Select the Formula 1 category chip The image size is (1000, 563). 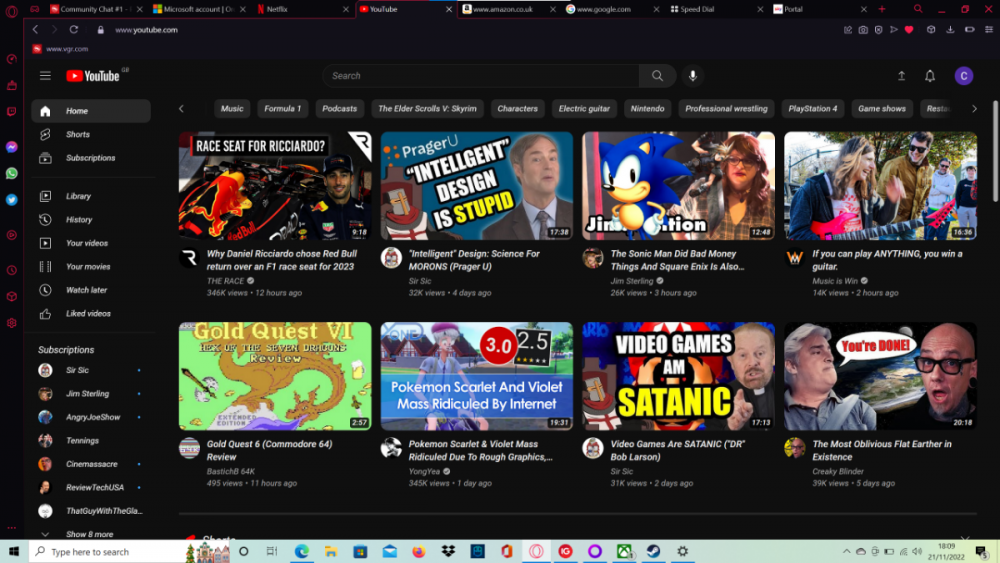tap(283, 109)
